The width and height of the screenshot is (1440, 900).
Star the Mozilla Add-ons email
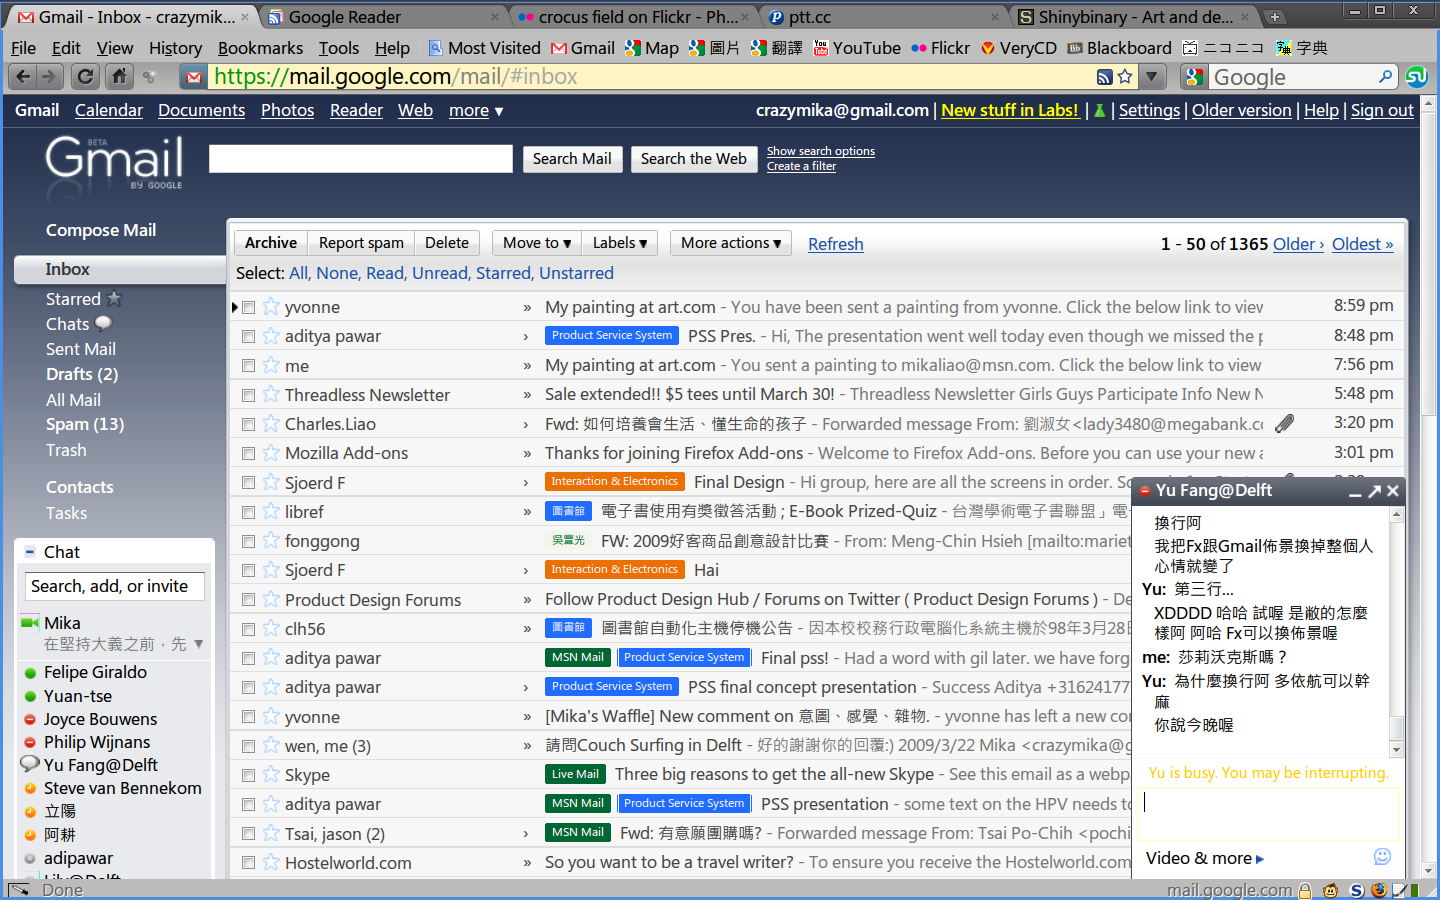pos(271,453)
